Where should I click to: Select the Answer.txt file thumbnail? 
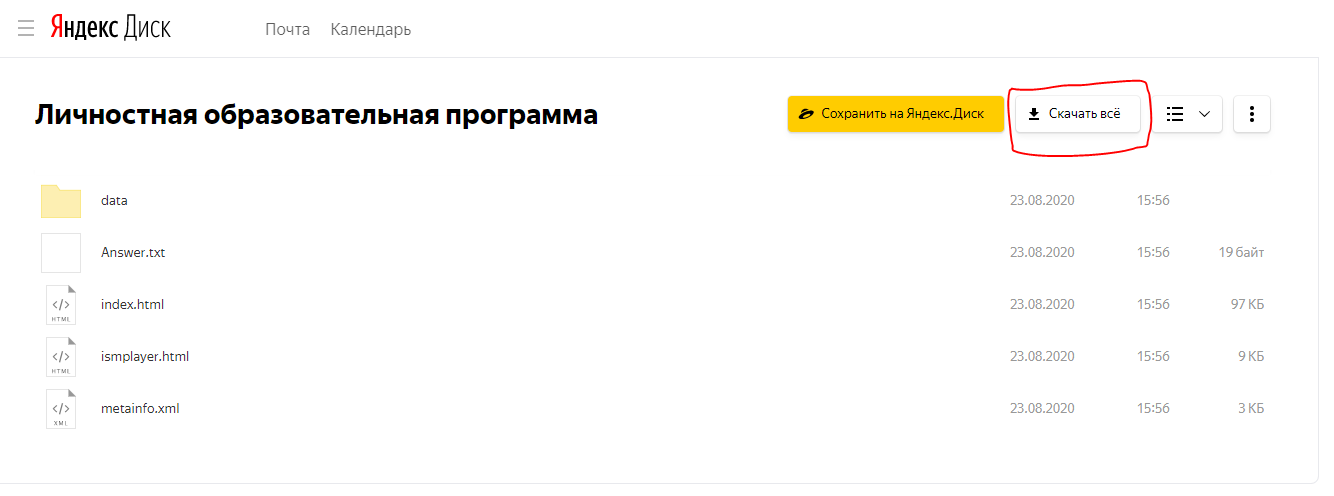pyautogui.click(x=61, y=253)
